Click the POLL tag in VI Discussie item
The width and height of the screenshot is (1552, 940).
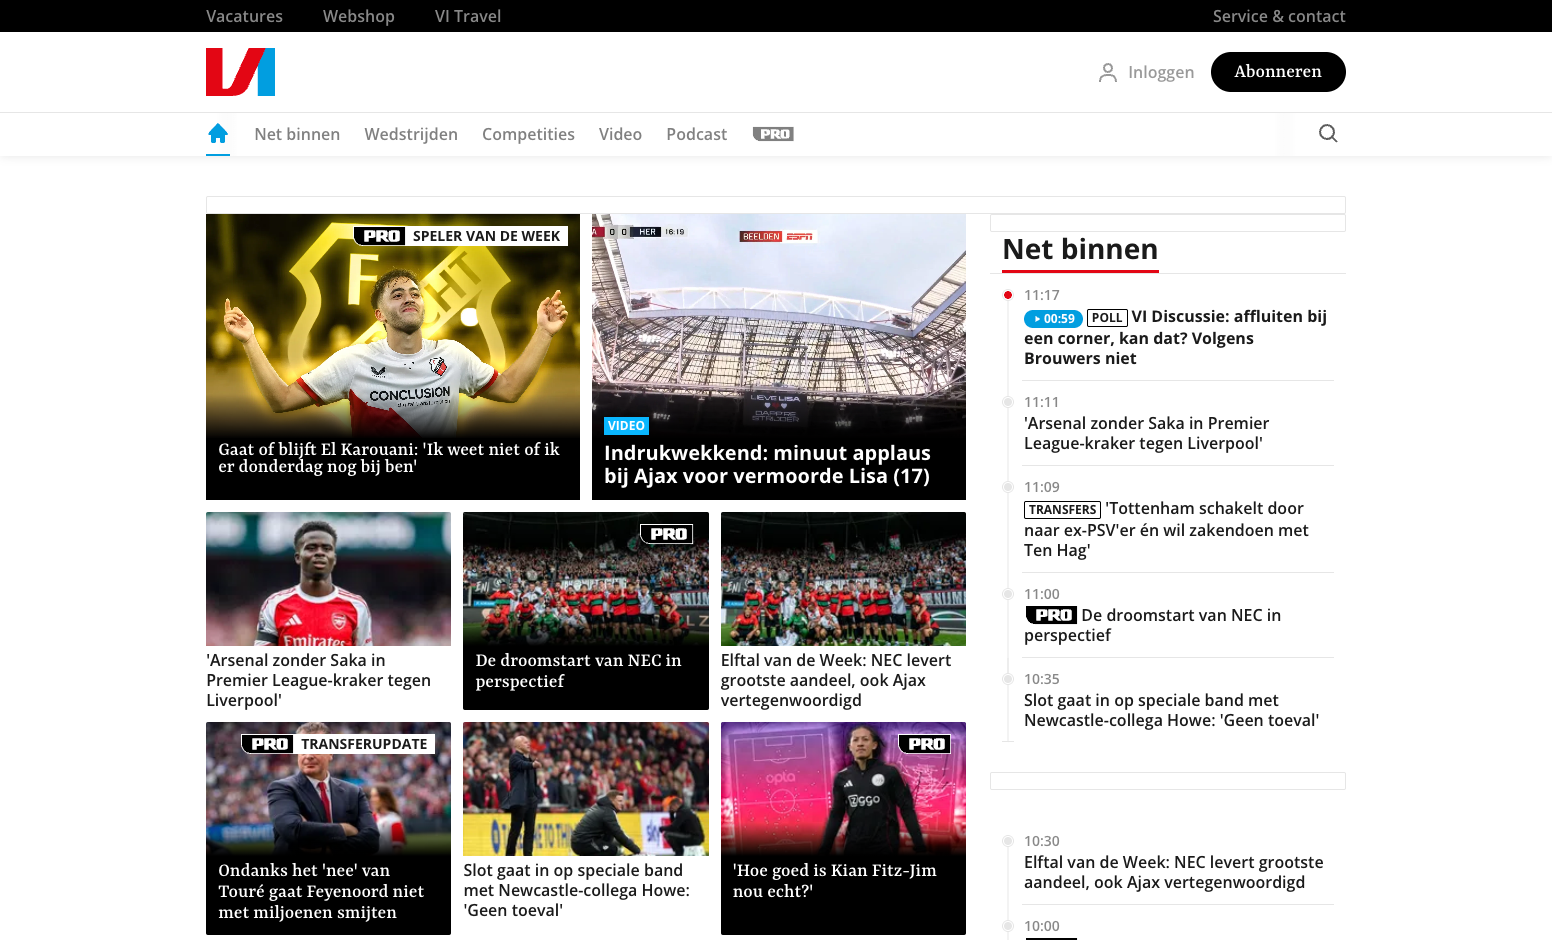point(1107,318)
